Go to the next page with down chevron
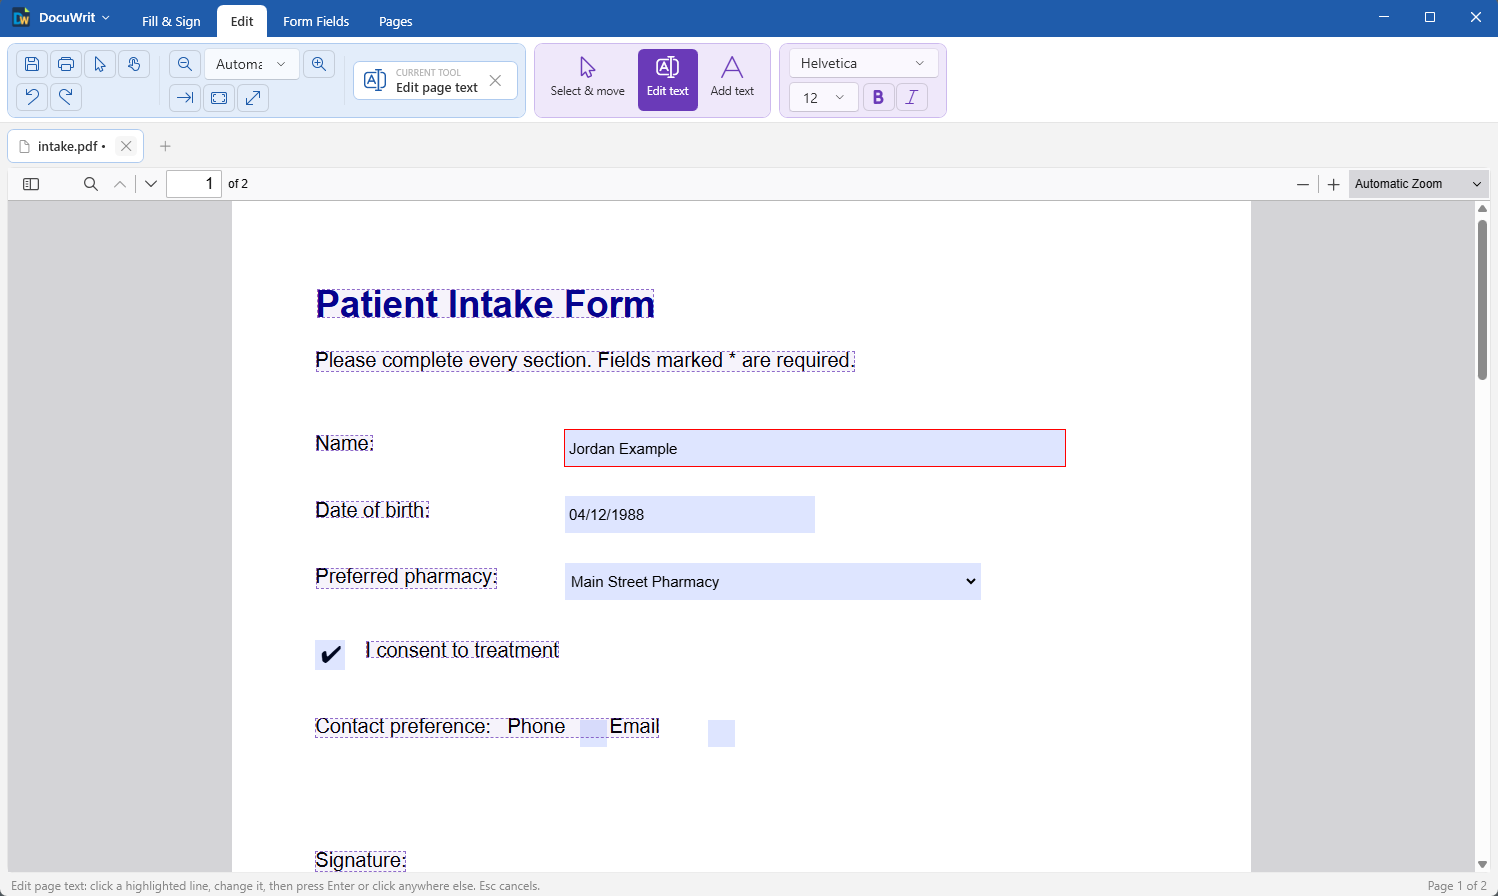 (151, 184)
